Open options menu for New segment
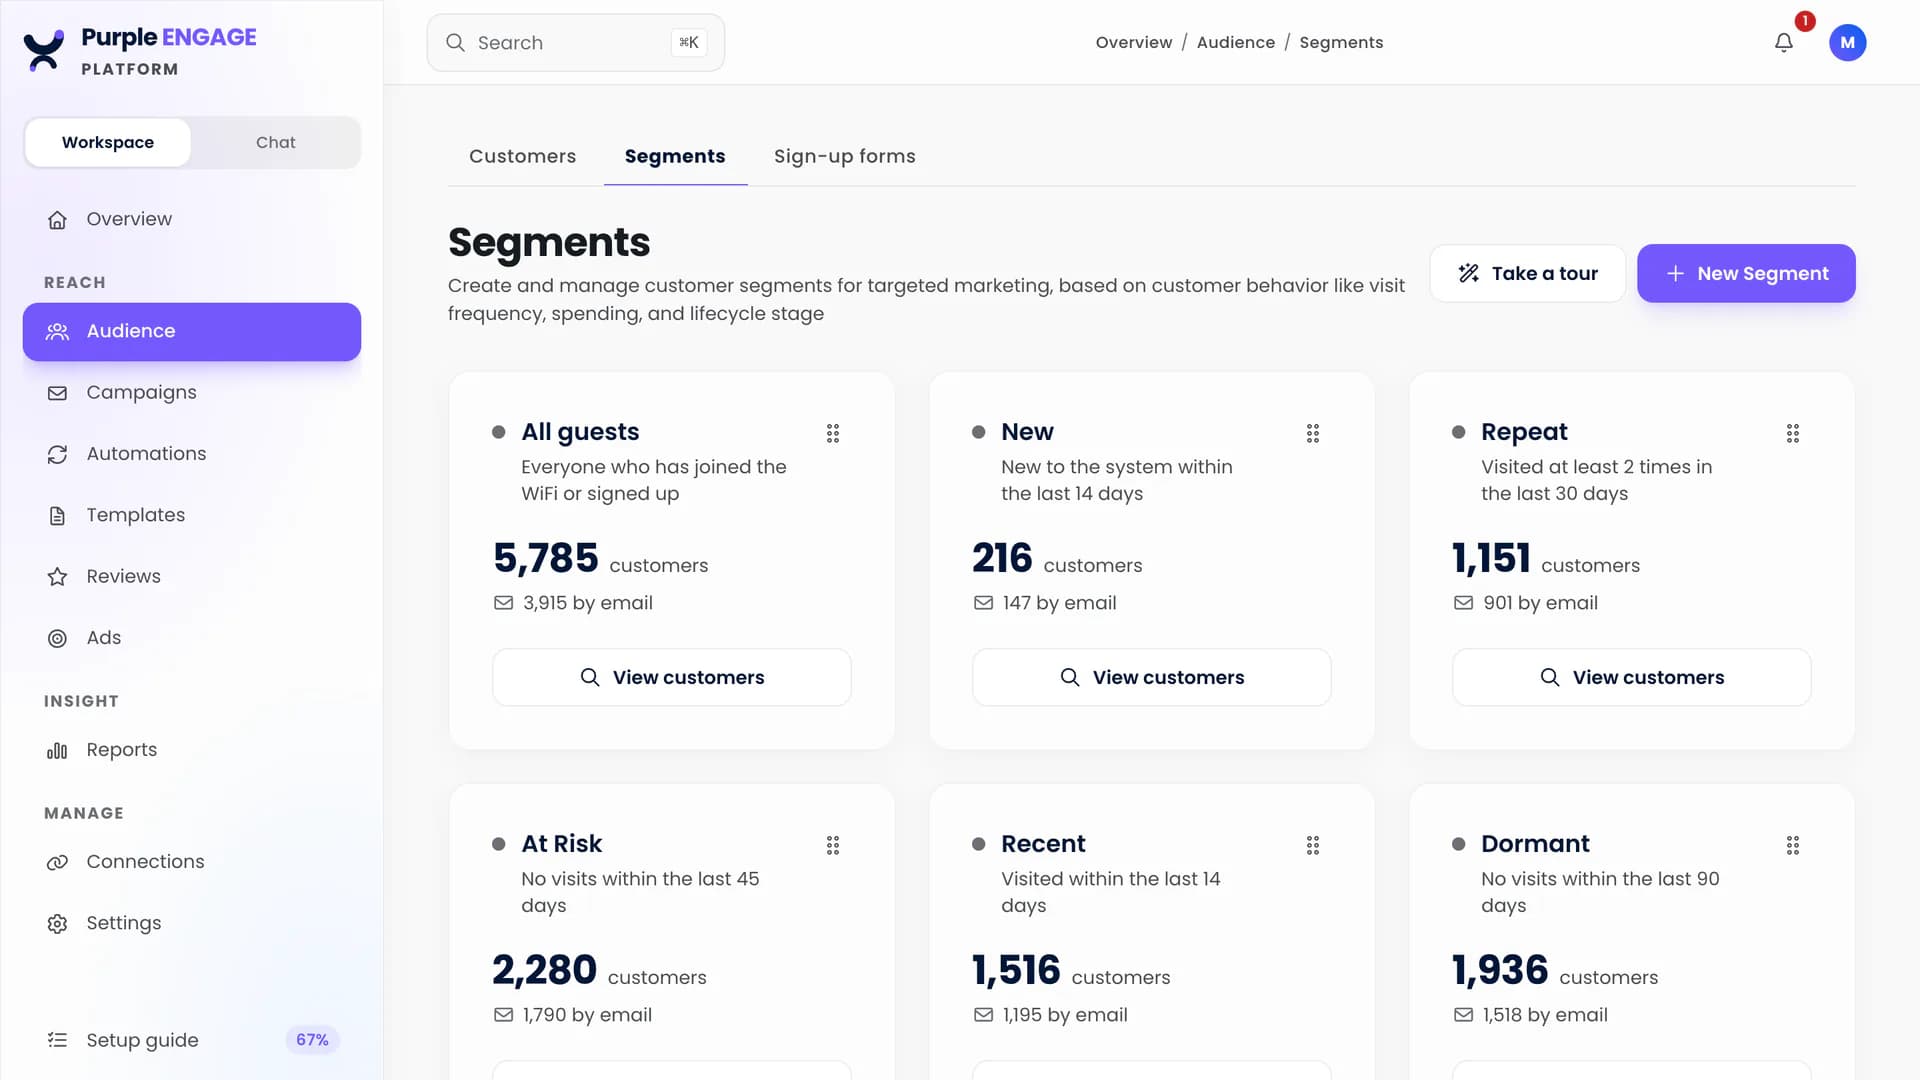Image resolution: width=1920 pixels, height=1080 pixels. coord(1312,433)
